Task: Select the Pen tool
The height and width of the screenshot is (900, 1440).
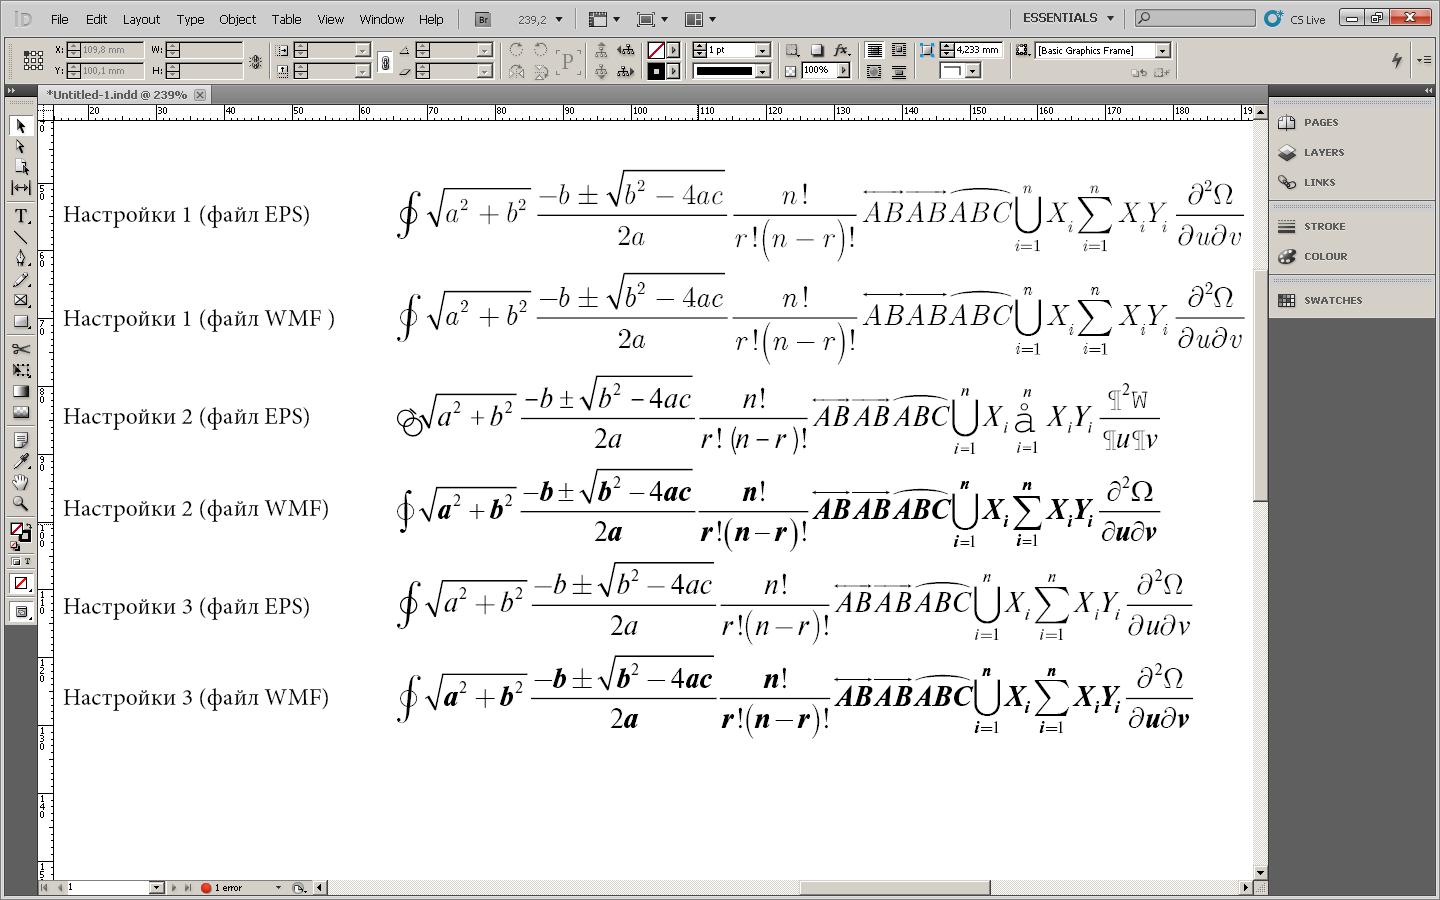Action: click(20, 258)
